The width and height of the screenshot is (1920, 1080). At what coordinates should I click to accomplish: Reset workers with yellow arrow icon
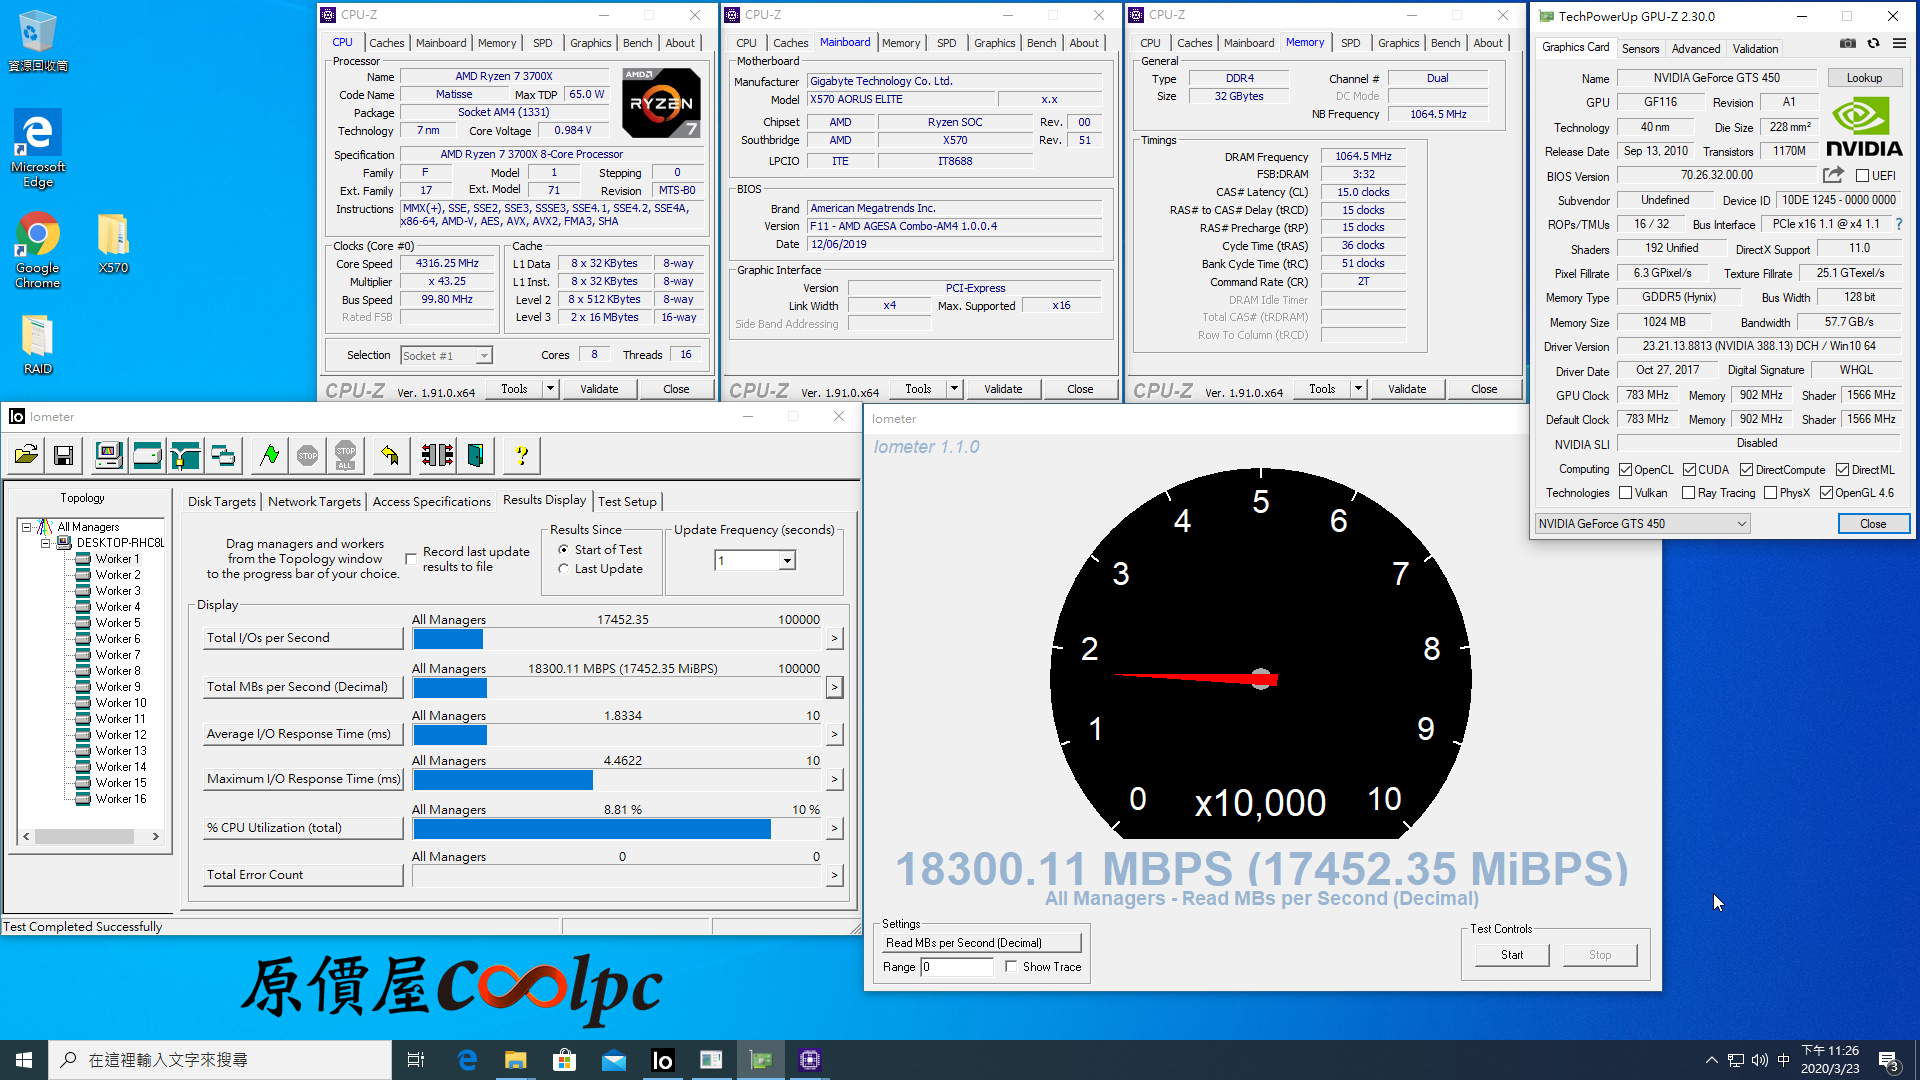click(390, 456)
